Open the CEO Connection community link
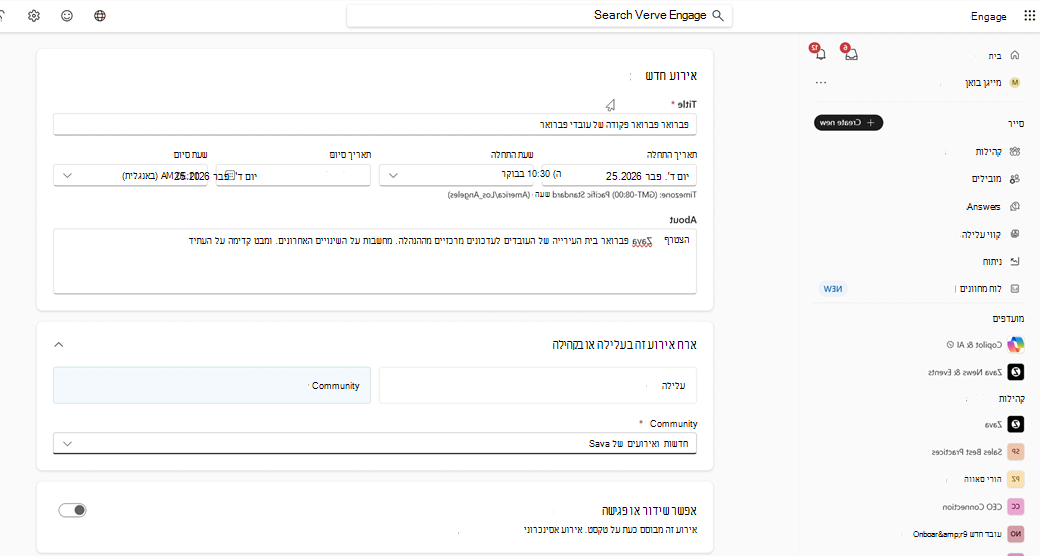The image size is (1040, 556). 972,507
